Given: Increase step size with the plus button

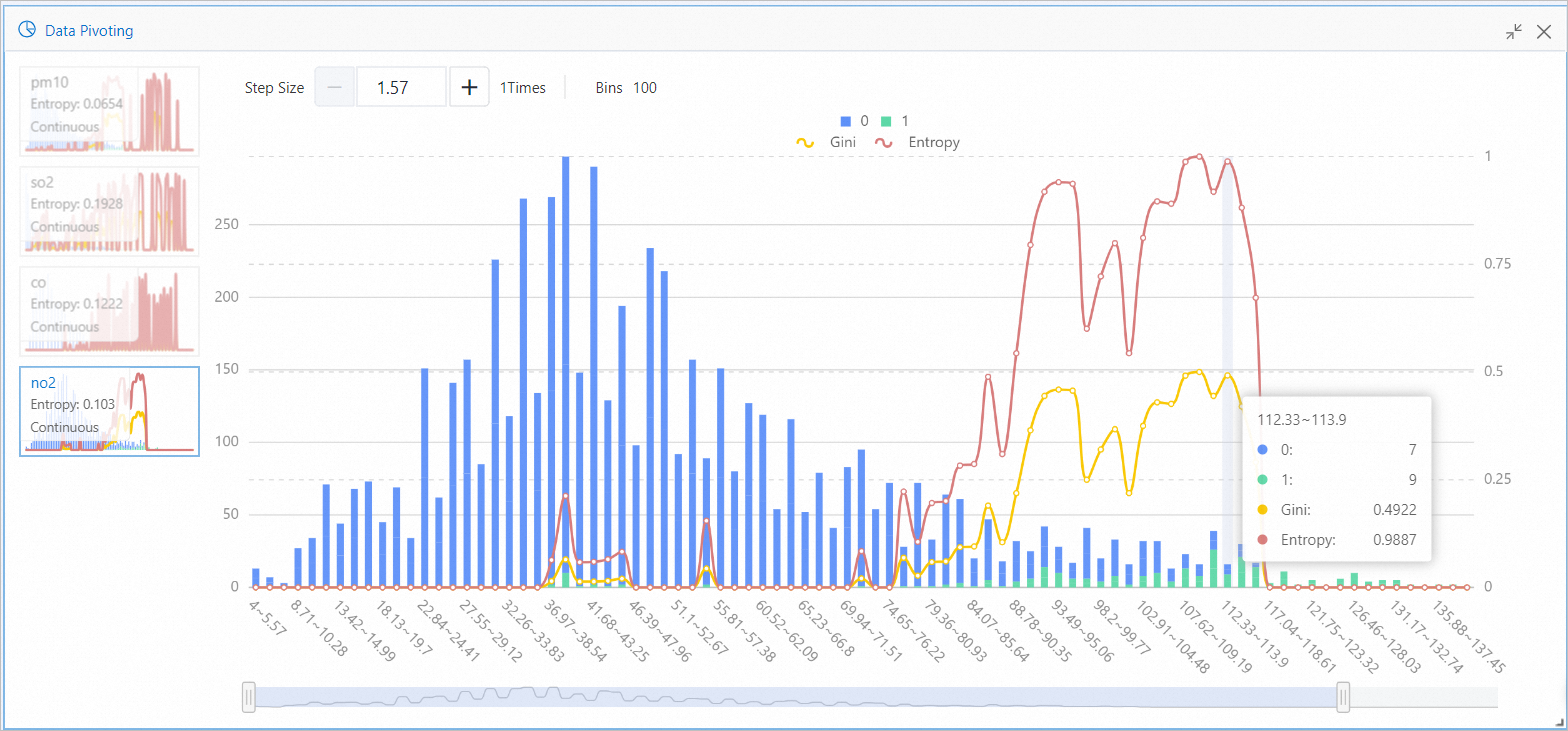Looking at the screenshot, I should [469, 87].
